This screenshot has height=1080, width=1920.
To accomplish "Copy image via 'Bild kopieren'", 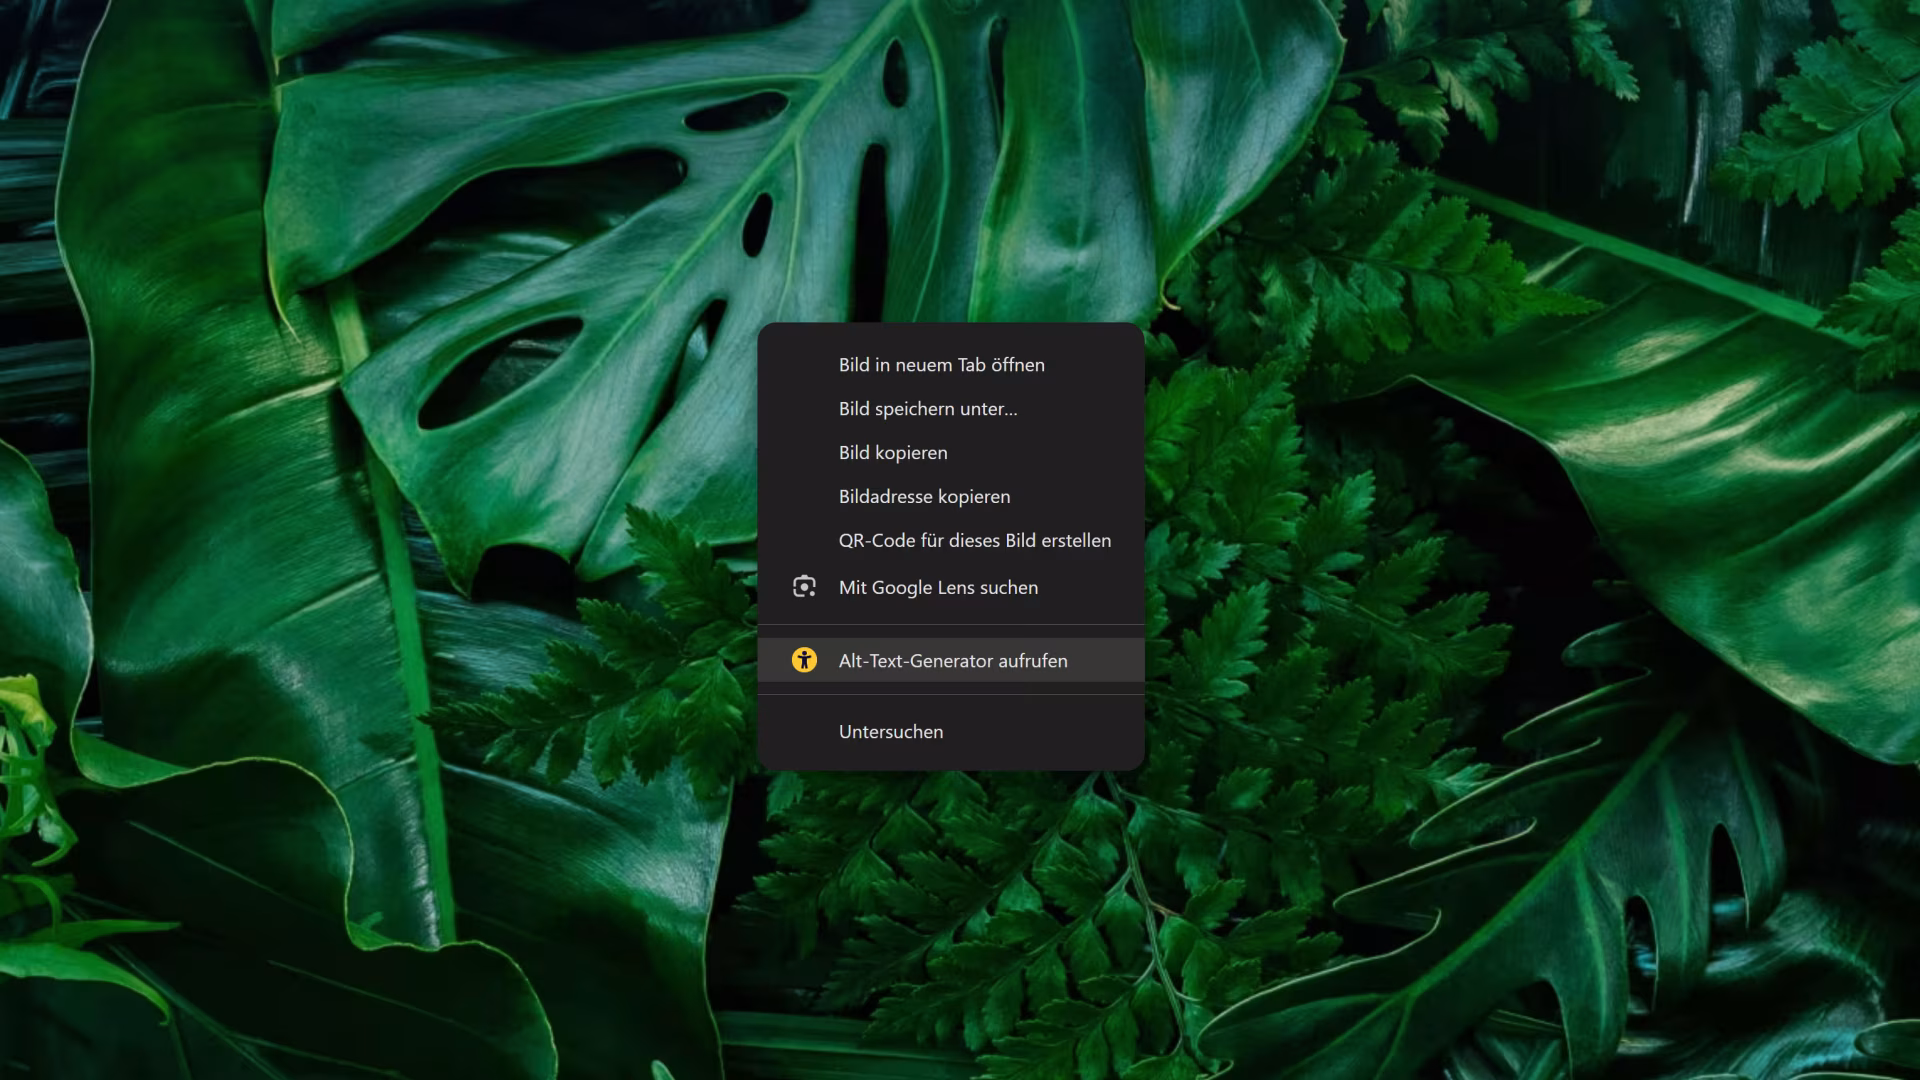I will pyautogui.click(x=892, y=453).
